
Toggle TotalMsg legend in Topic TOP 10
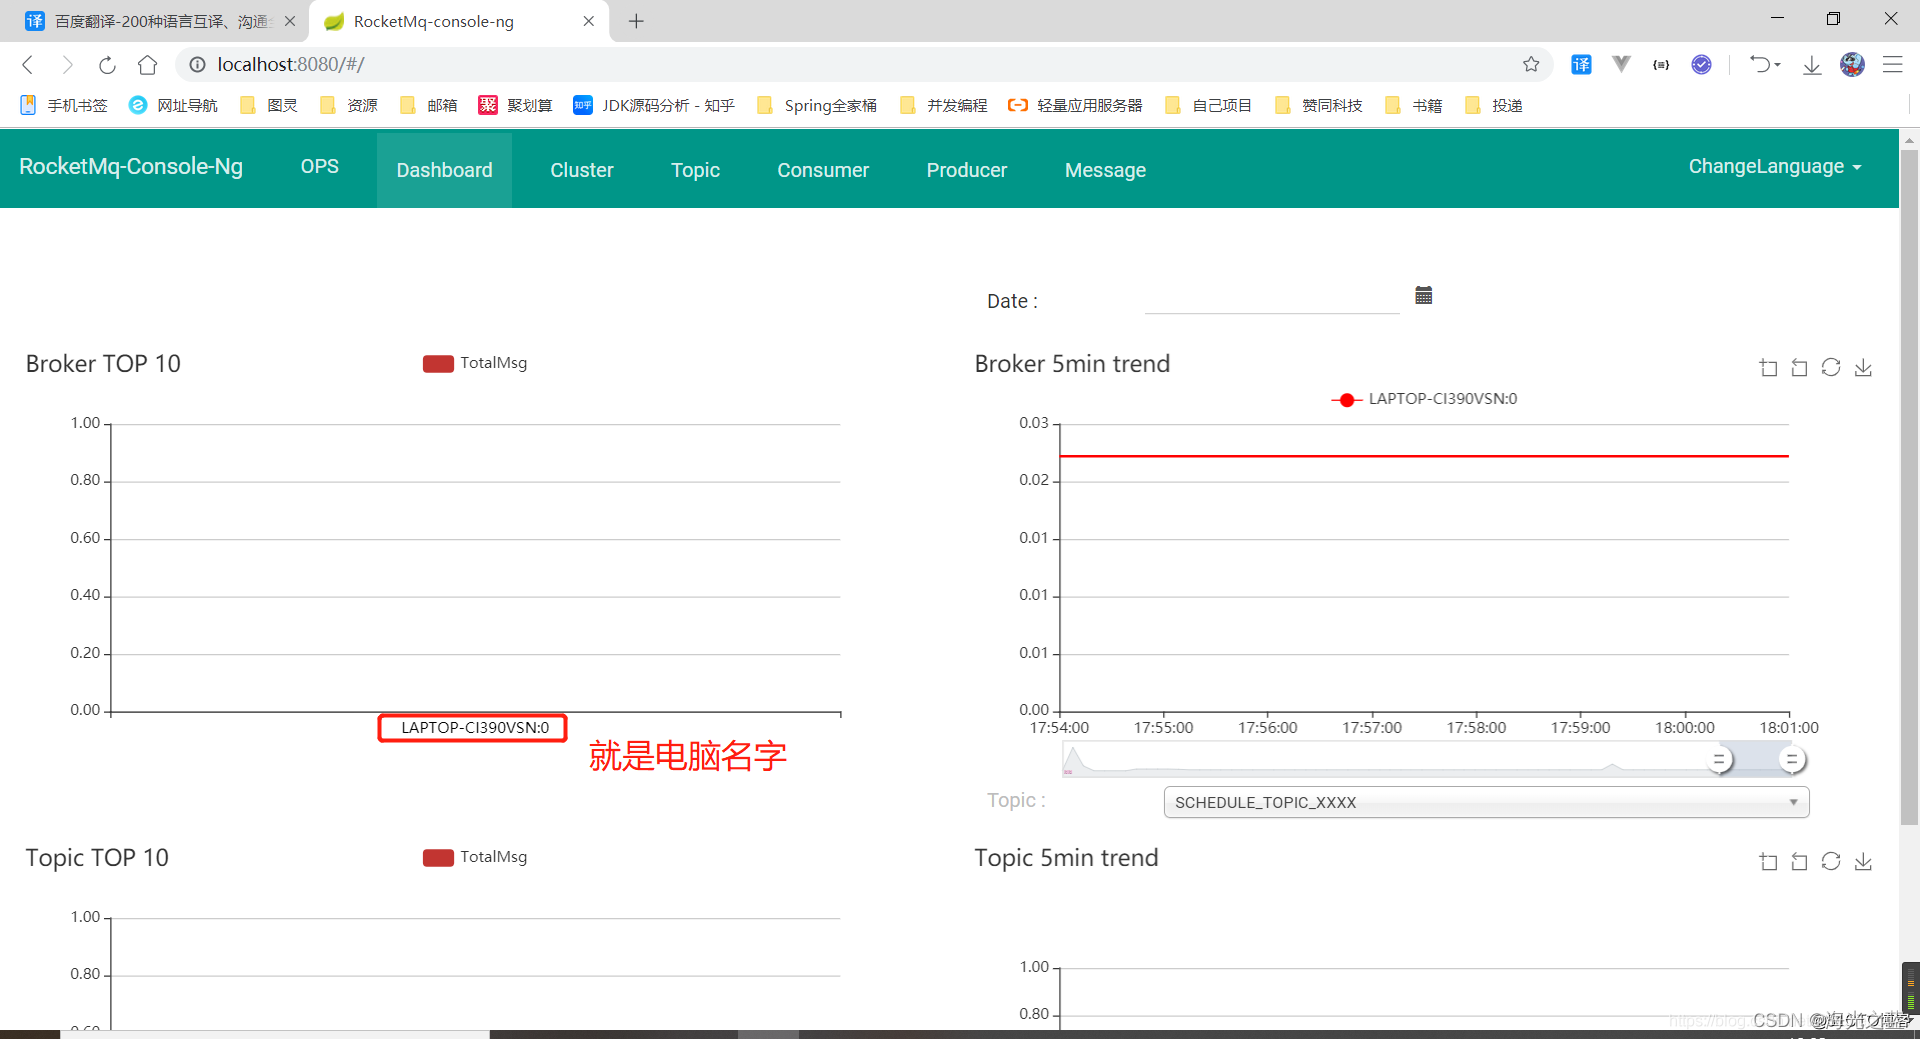(x=475, y=857)
